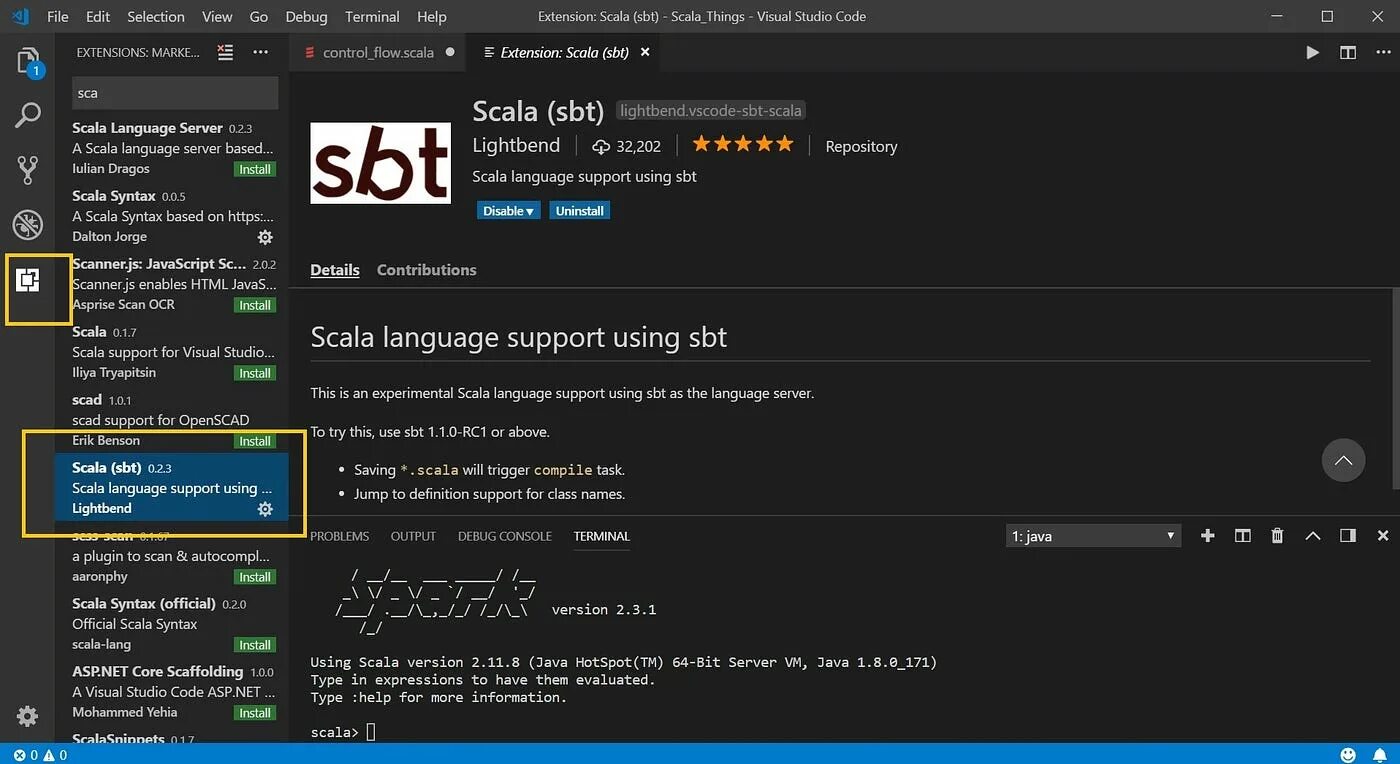Open the Repository link
1400x764 pixels.
[x=861, y=146]
